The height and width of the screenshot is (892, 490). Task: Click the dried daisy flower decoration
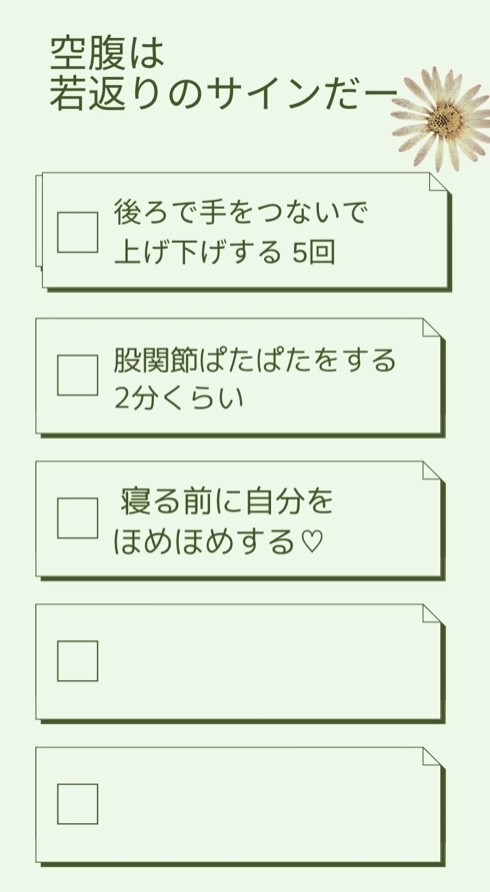(x=443, y=118)
